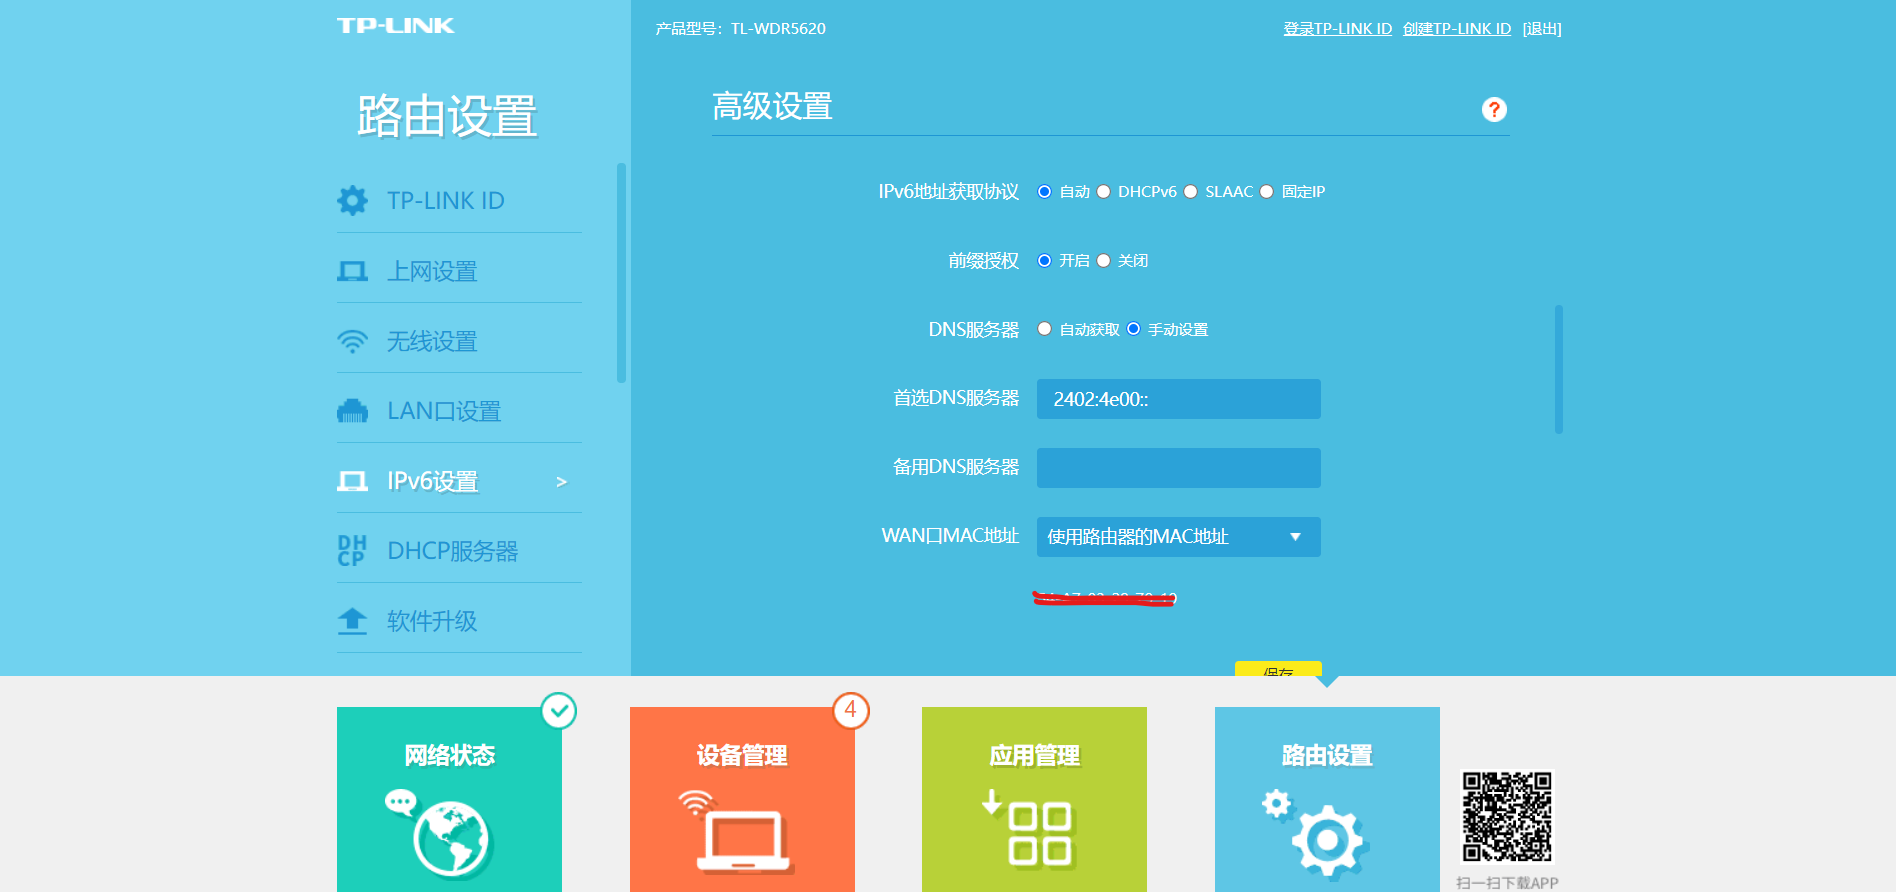Select the 固定IP radio option

[1266, 191]
